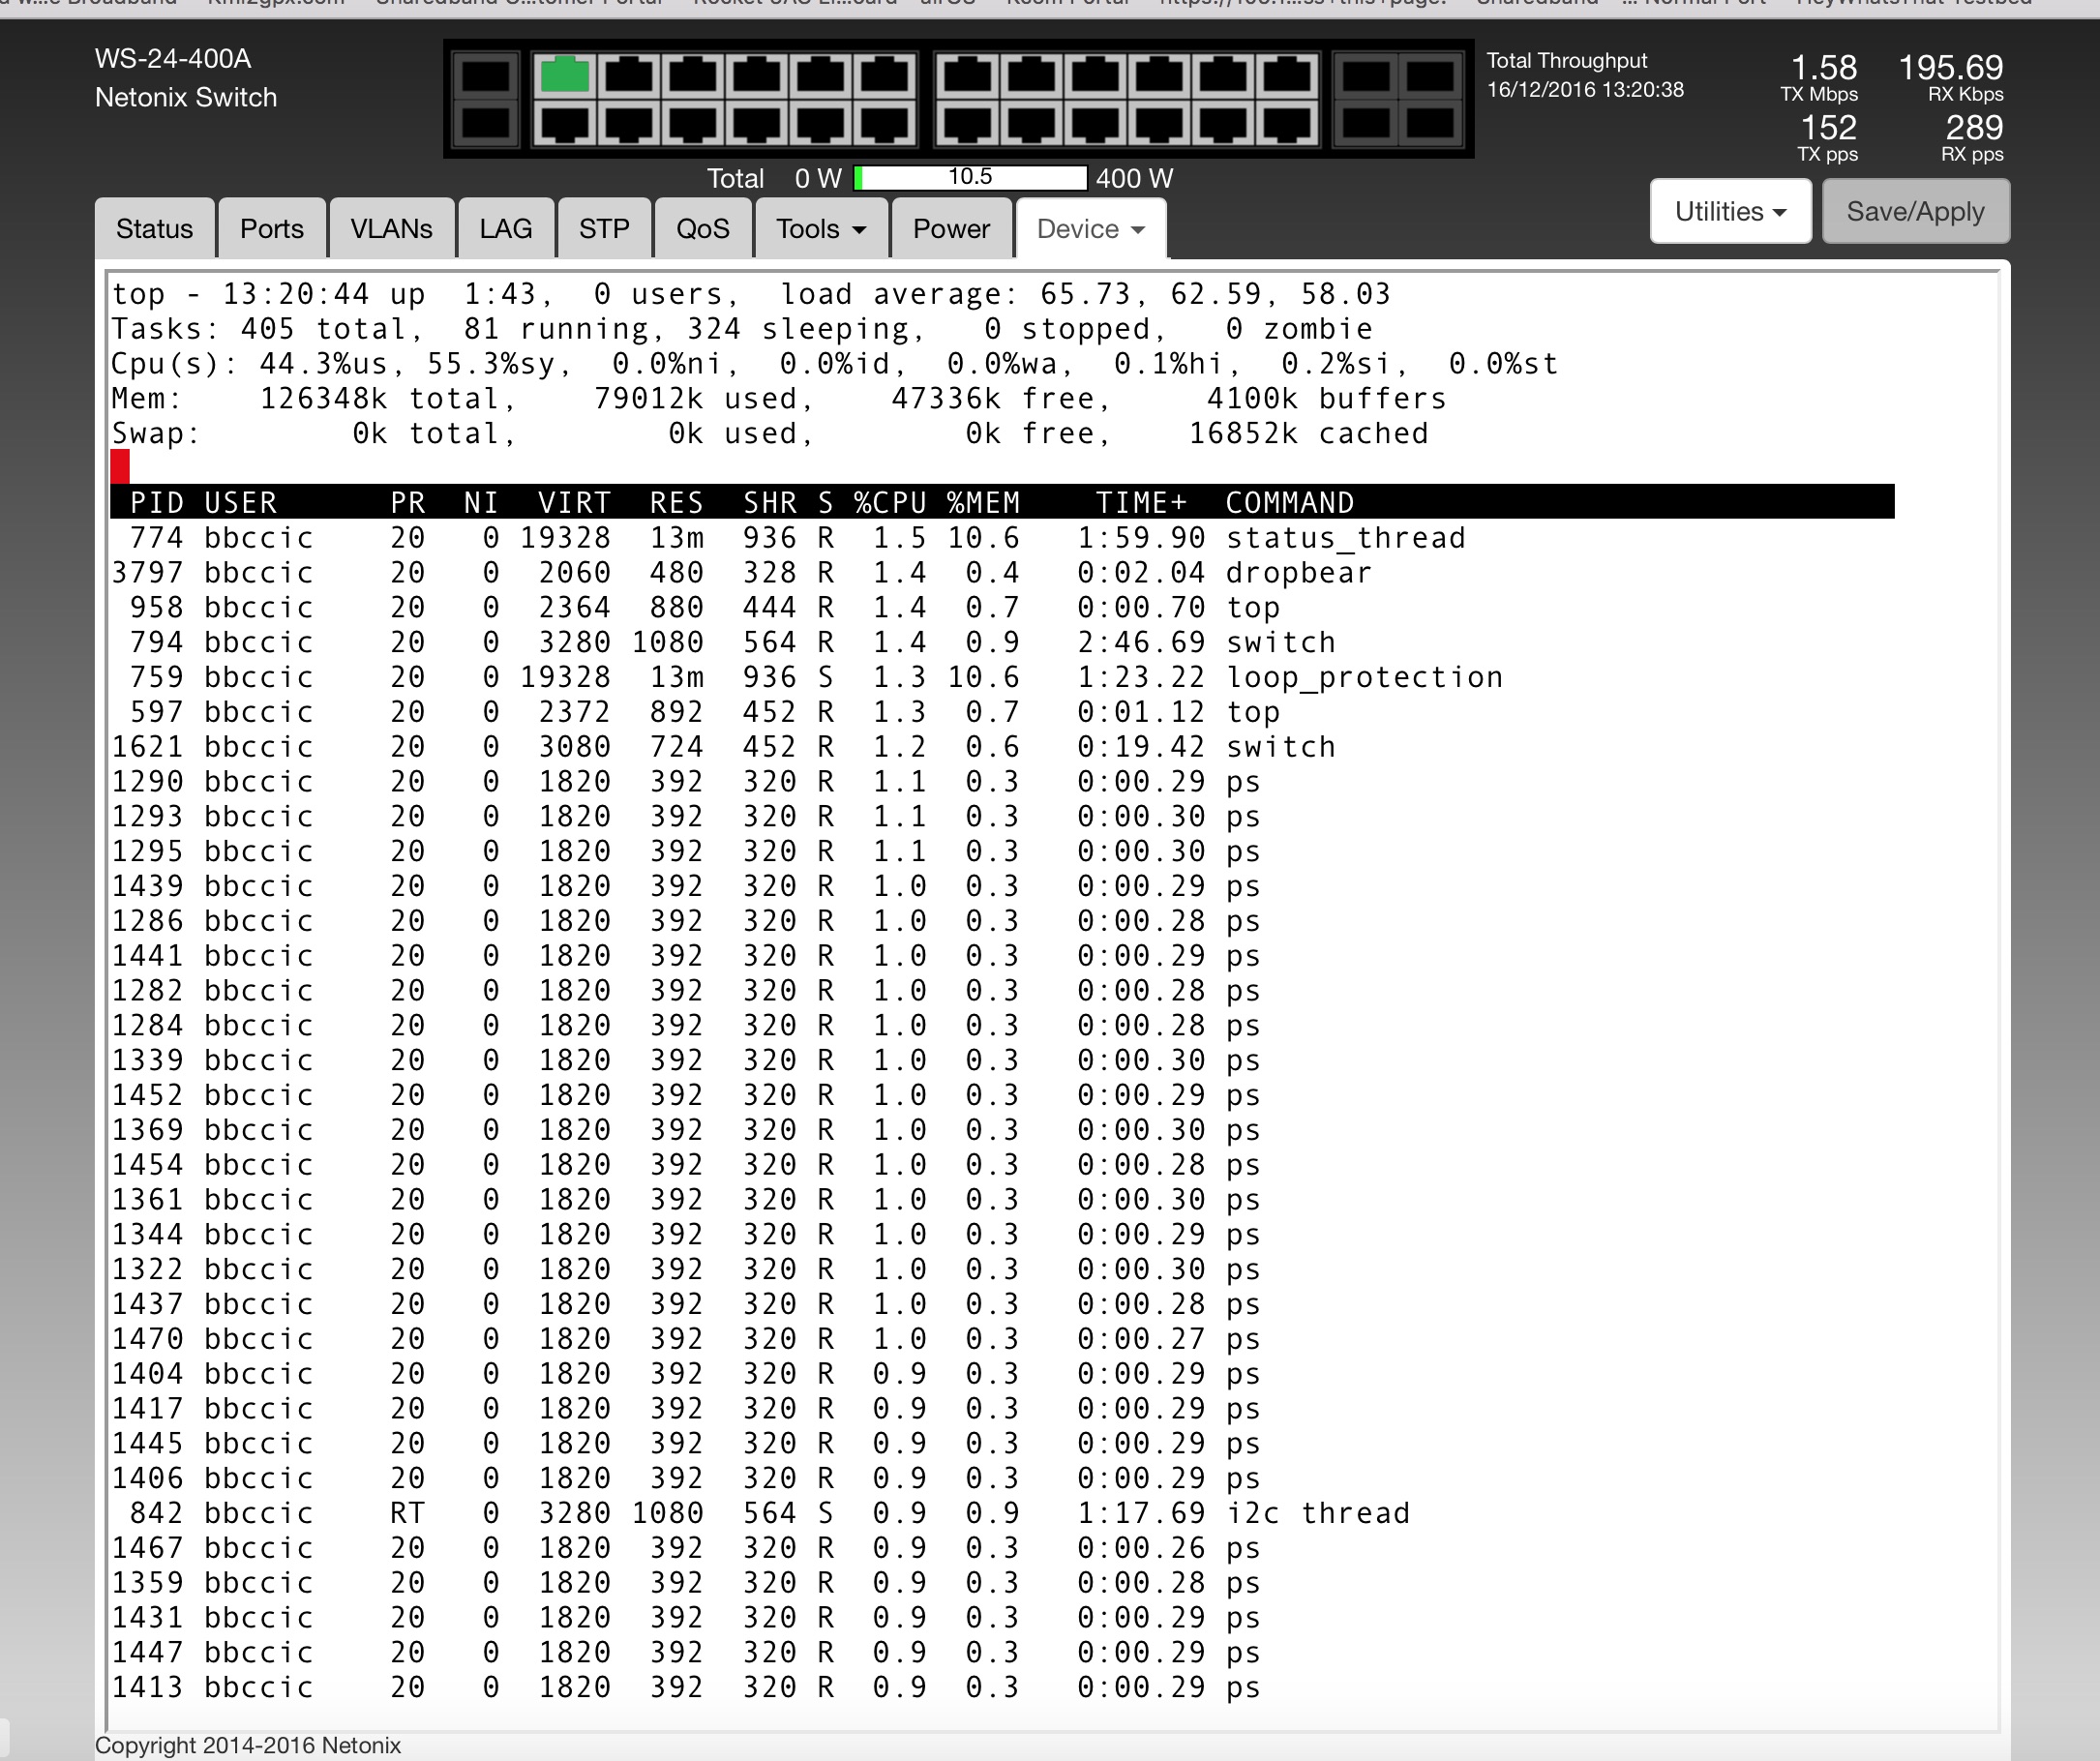The width and height of the screenshot is (2100, 1761).
Task: Click the second top-row Ethernet port icon
Action: click(x=628, y=75)
